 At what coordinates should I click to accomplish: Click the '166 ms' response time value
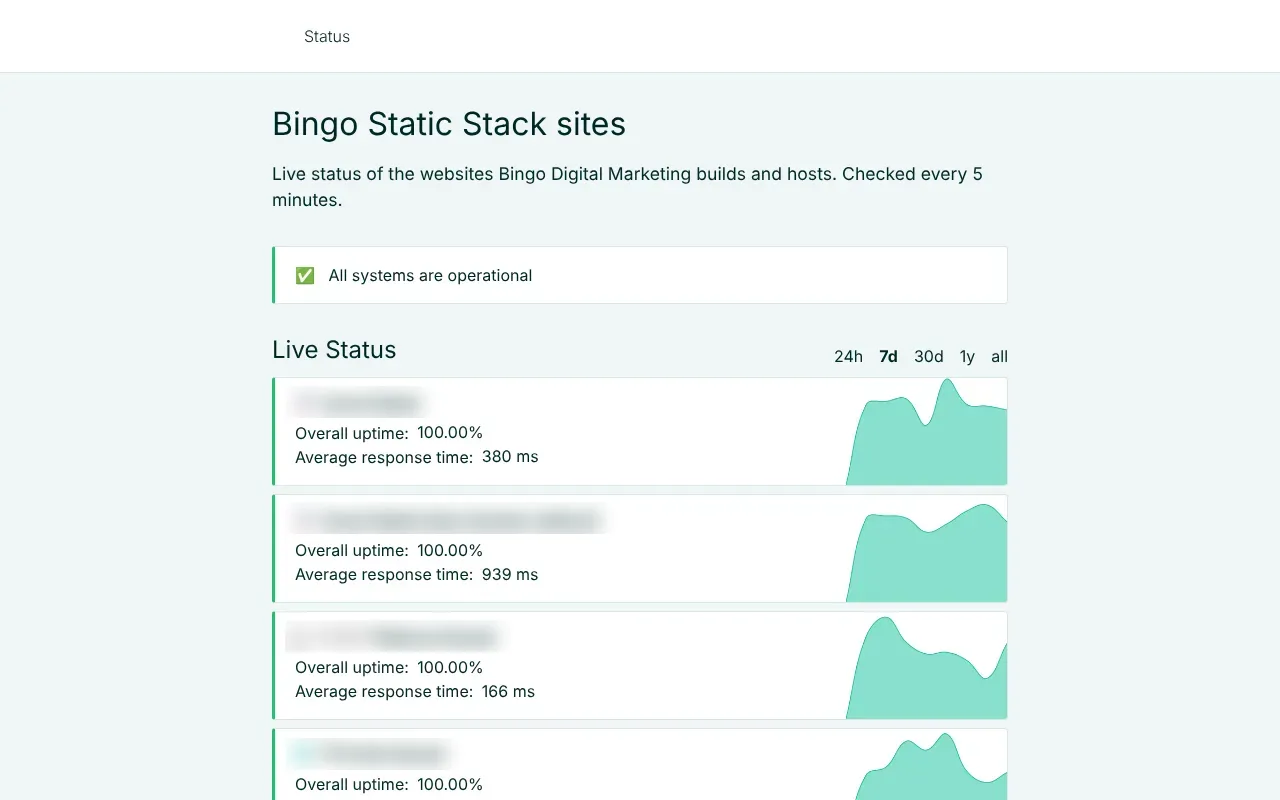point(508,691)
